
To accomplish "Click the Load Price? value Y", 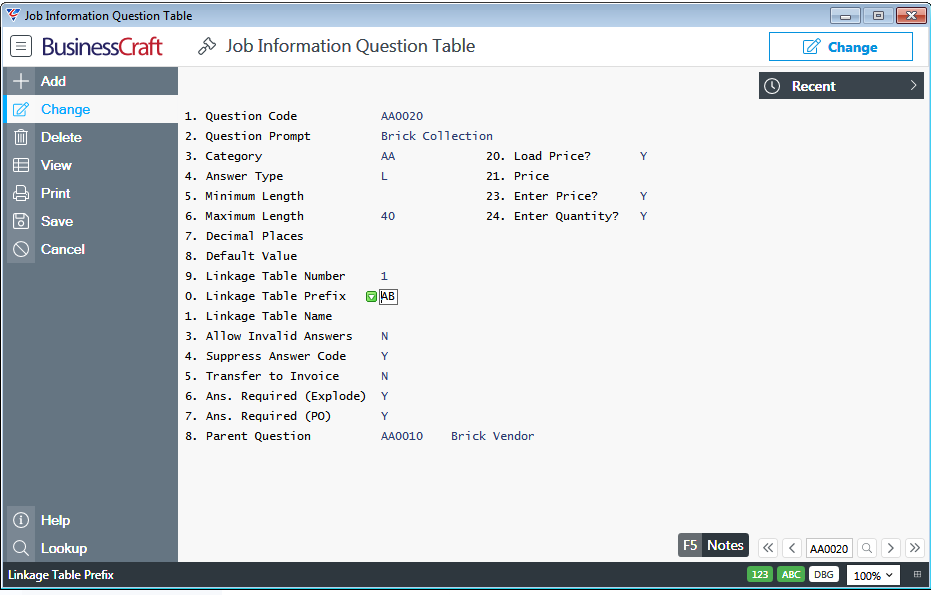I will [643, 156].
